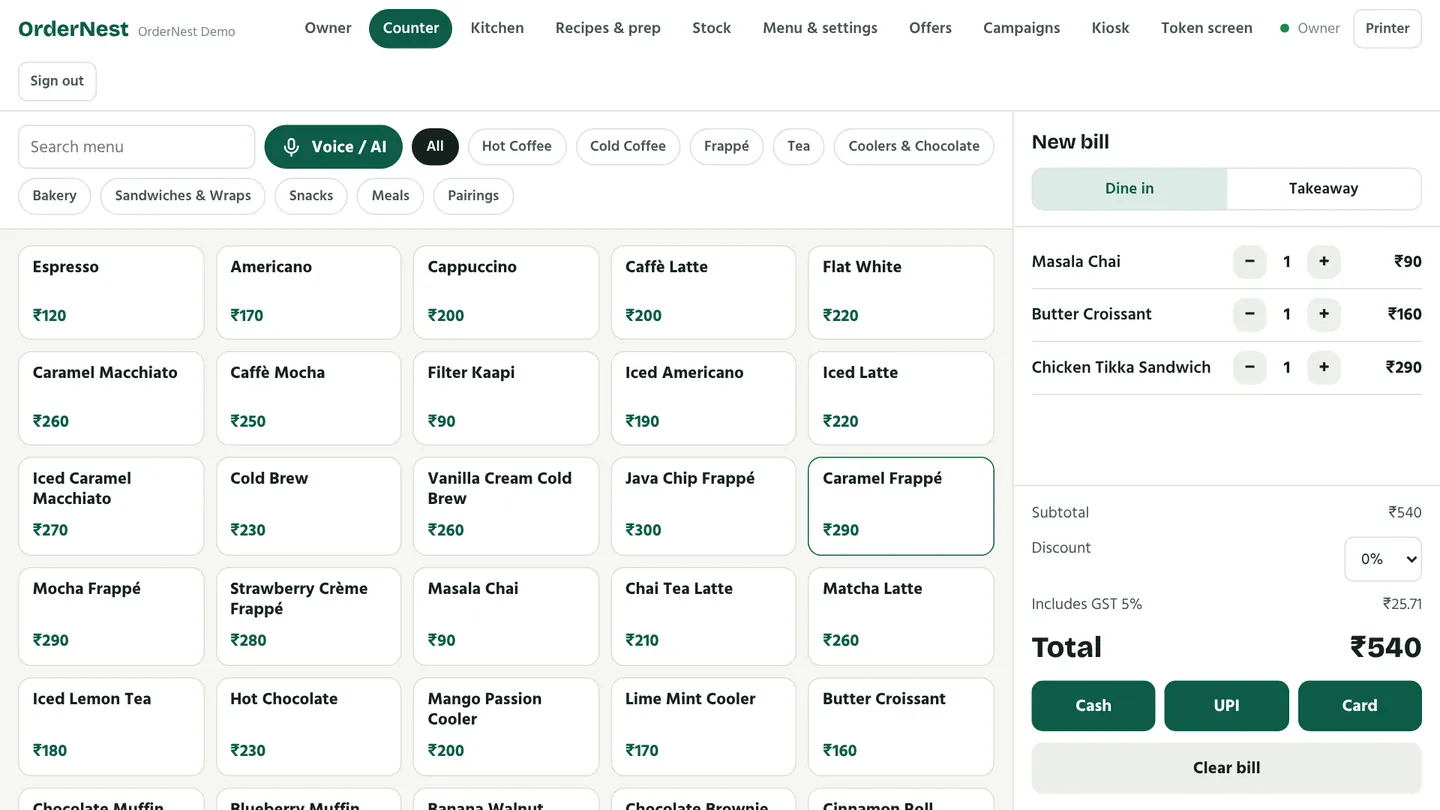This screenshot has width=1440, height=810.
Task: Open Menu & settings
Action: [820, 28]
